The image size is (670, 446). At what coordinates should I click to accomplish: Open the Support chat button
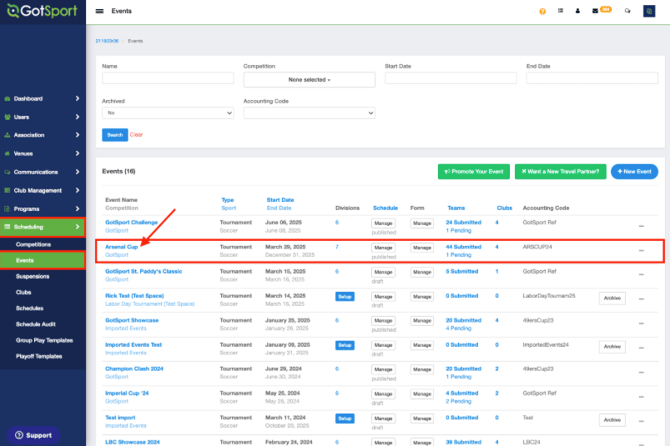(33, 435)
